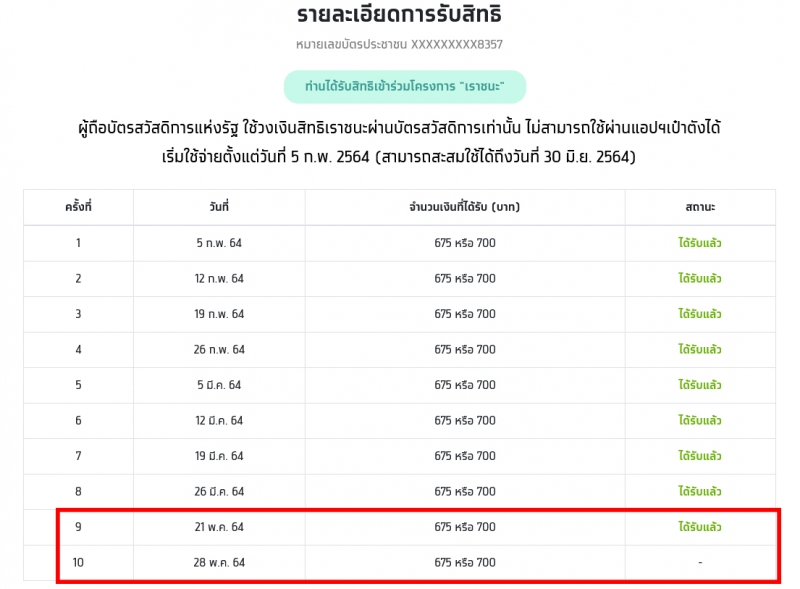Click the date "26 ก.พ. 64" cell
Screen dimensions: 800x589
tap(219, 350)
